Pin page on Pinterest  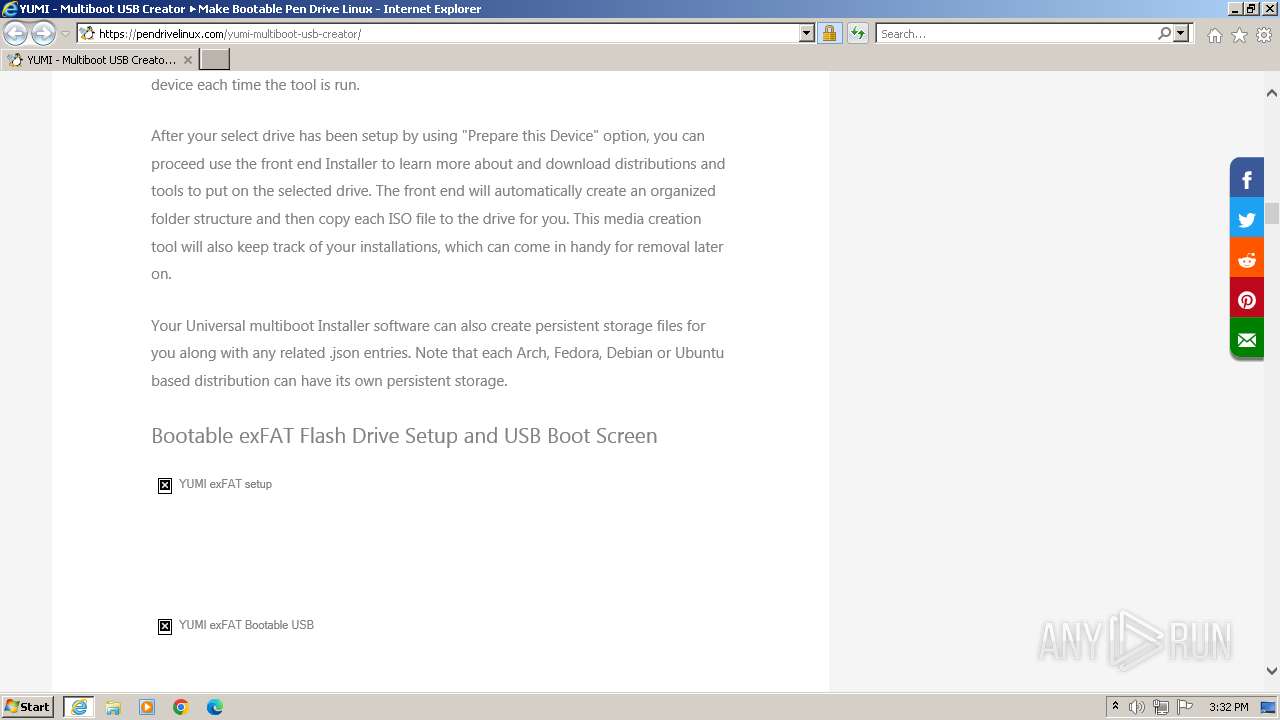click(x=1247, y=300)
